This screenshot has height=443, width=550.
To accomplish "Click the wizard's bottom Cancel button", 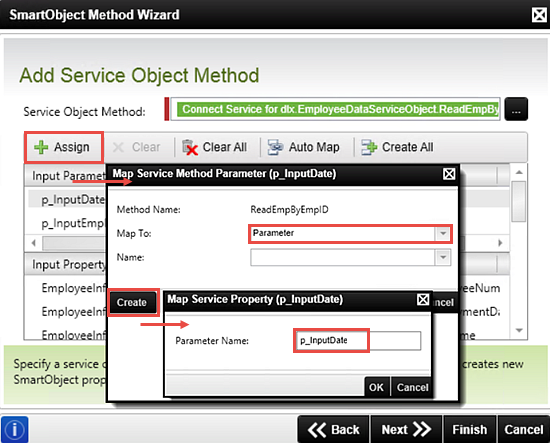I will point(524,429).
